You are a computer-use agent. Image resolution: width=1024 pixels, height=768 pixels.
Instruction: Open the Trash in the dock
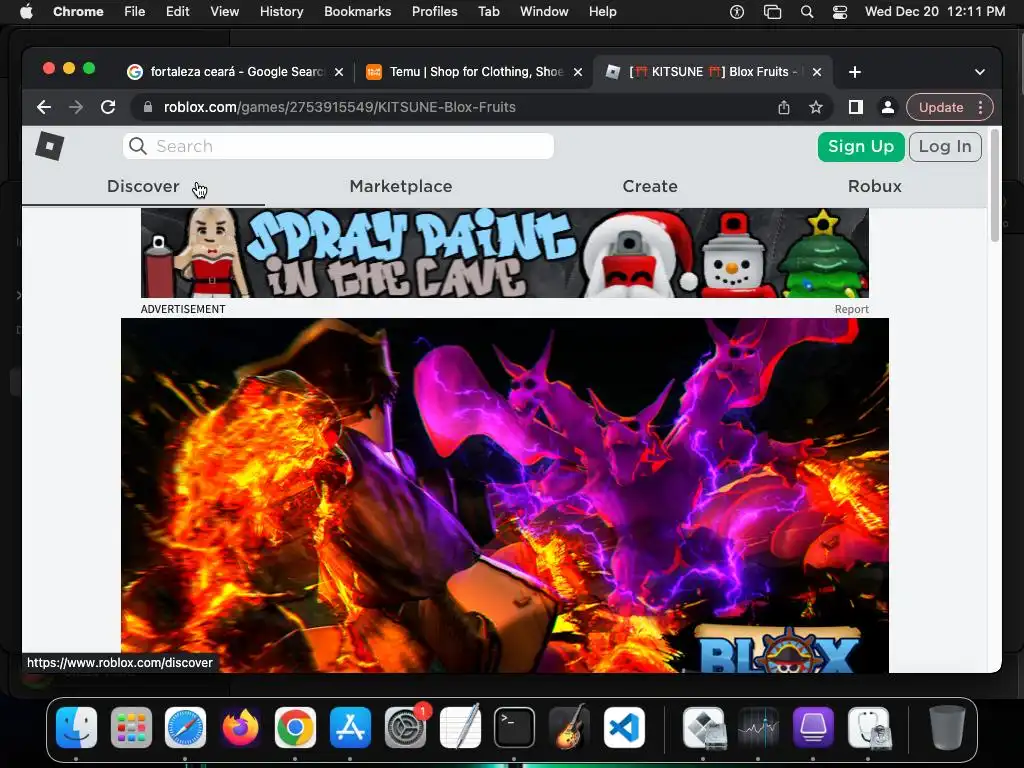tap(947, 728)
